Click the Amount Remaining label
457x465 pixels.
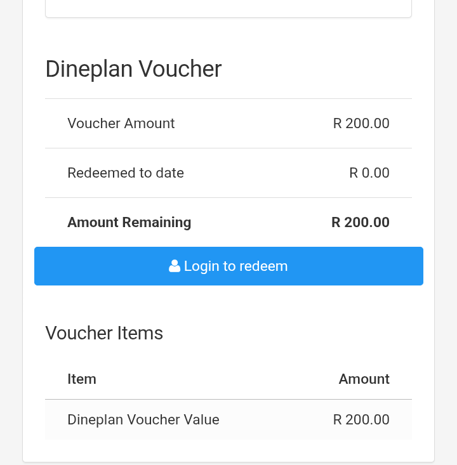tap(129, 222)
